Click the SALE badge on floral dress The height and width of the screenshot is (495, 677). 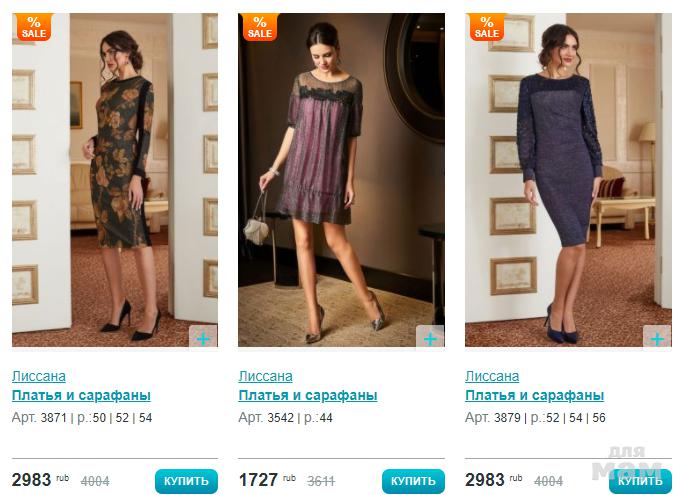coord(34,27)
